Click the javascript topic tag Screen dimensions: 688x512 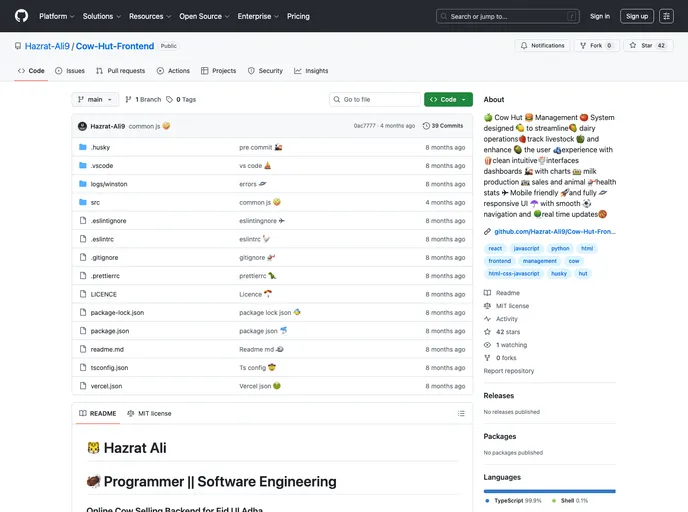(x=527, y=249)
